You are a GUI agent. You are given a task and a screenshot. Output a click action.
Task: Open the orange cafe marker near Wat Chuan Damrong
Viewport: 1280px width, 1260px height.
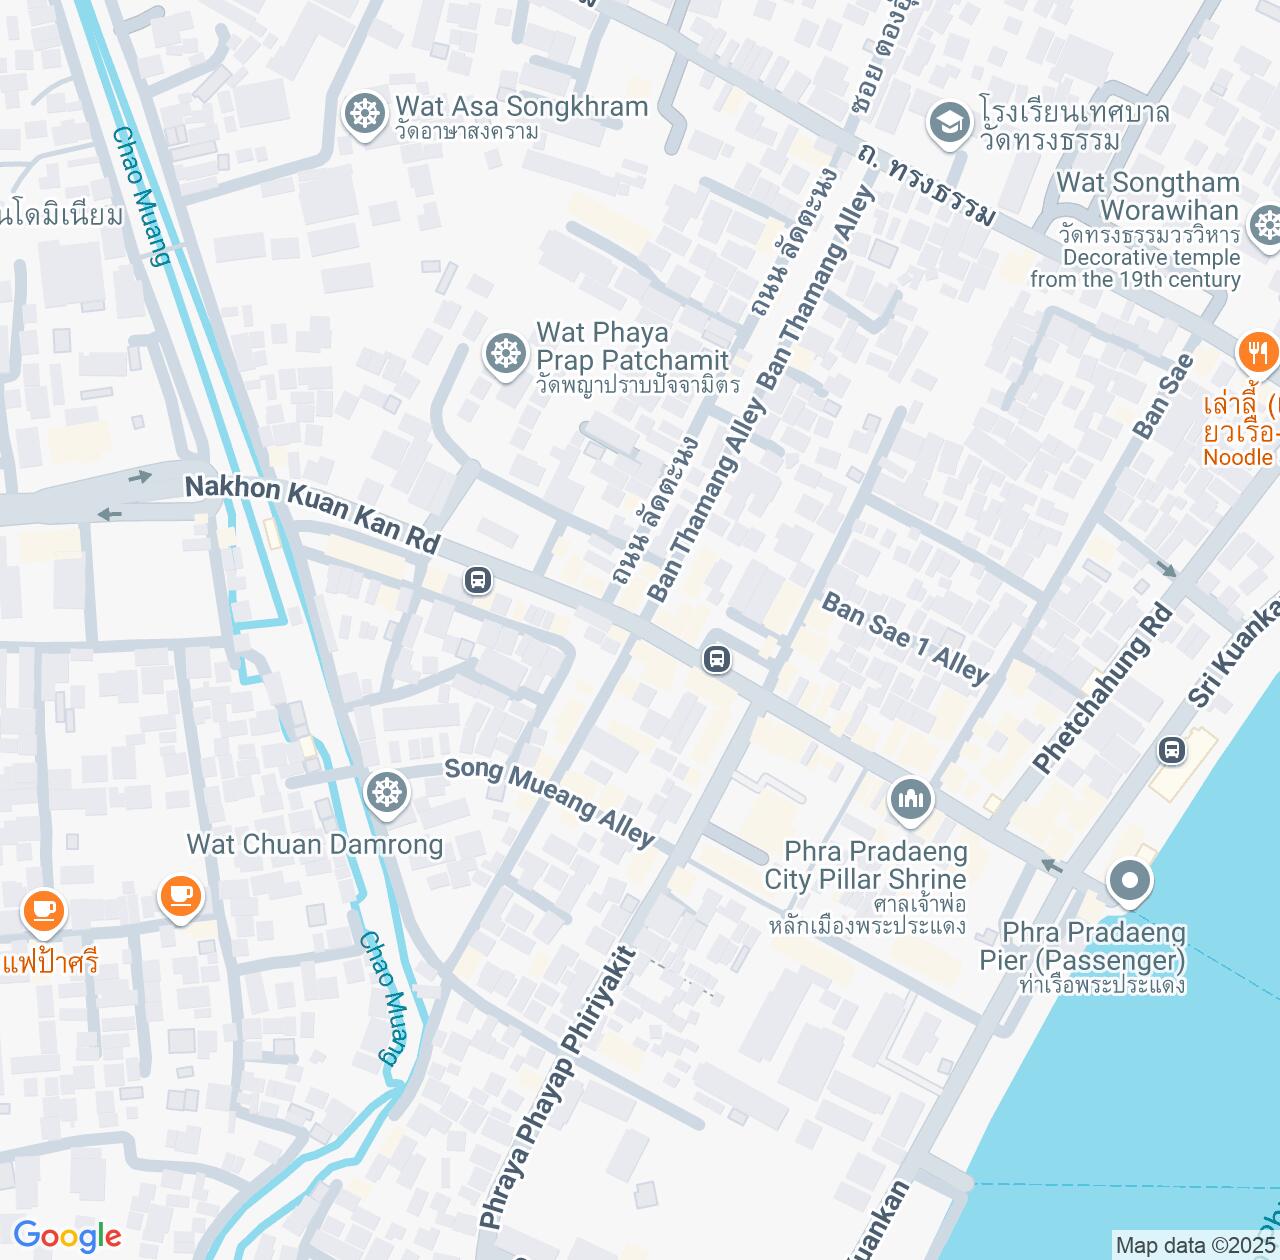pyautogui.click(x=180, y=897)
